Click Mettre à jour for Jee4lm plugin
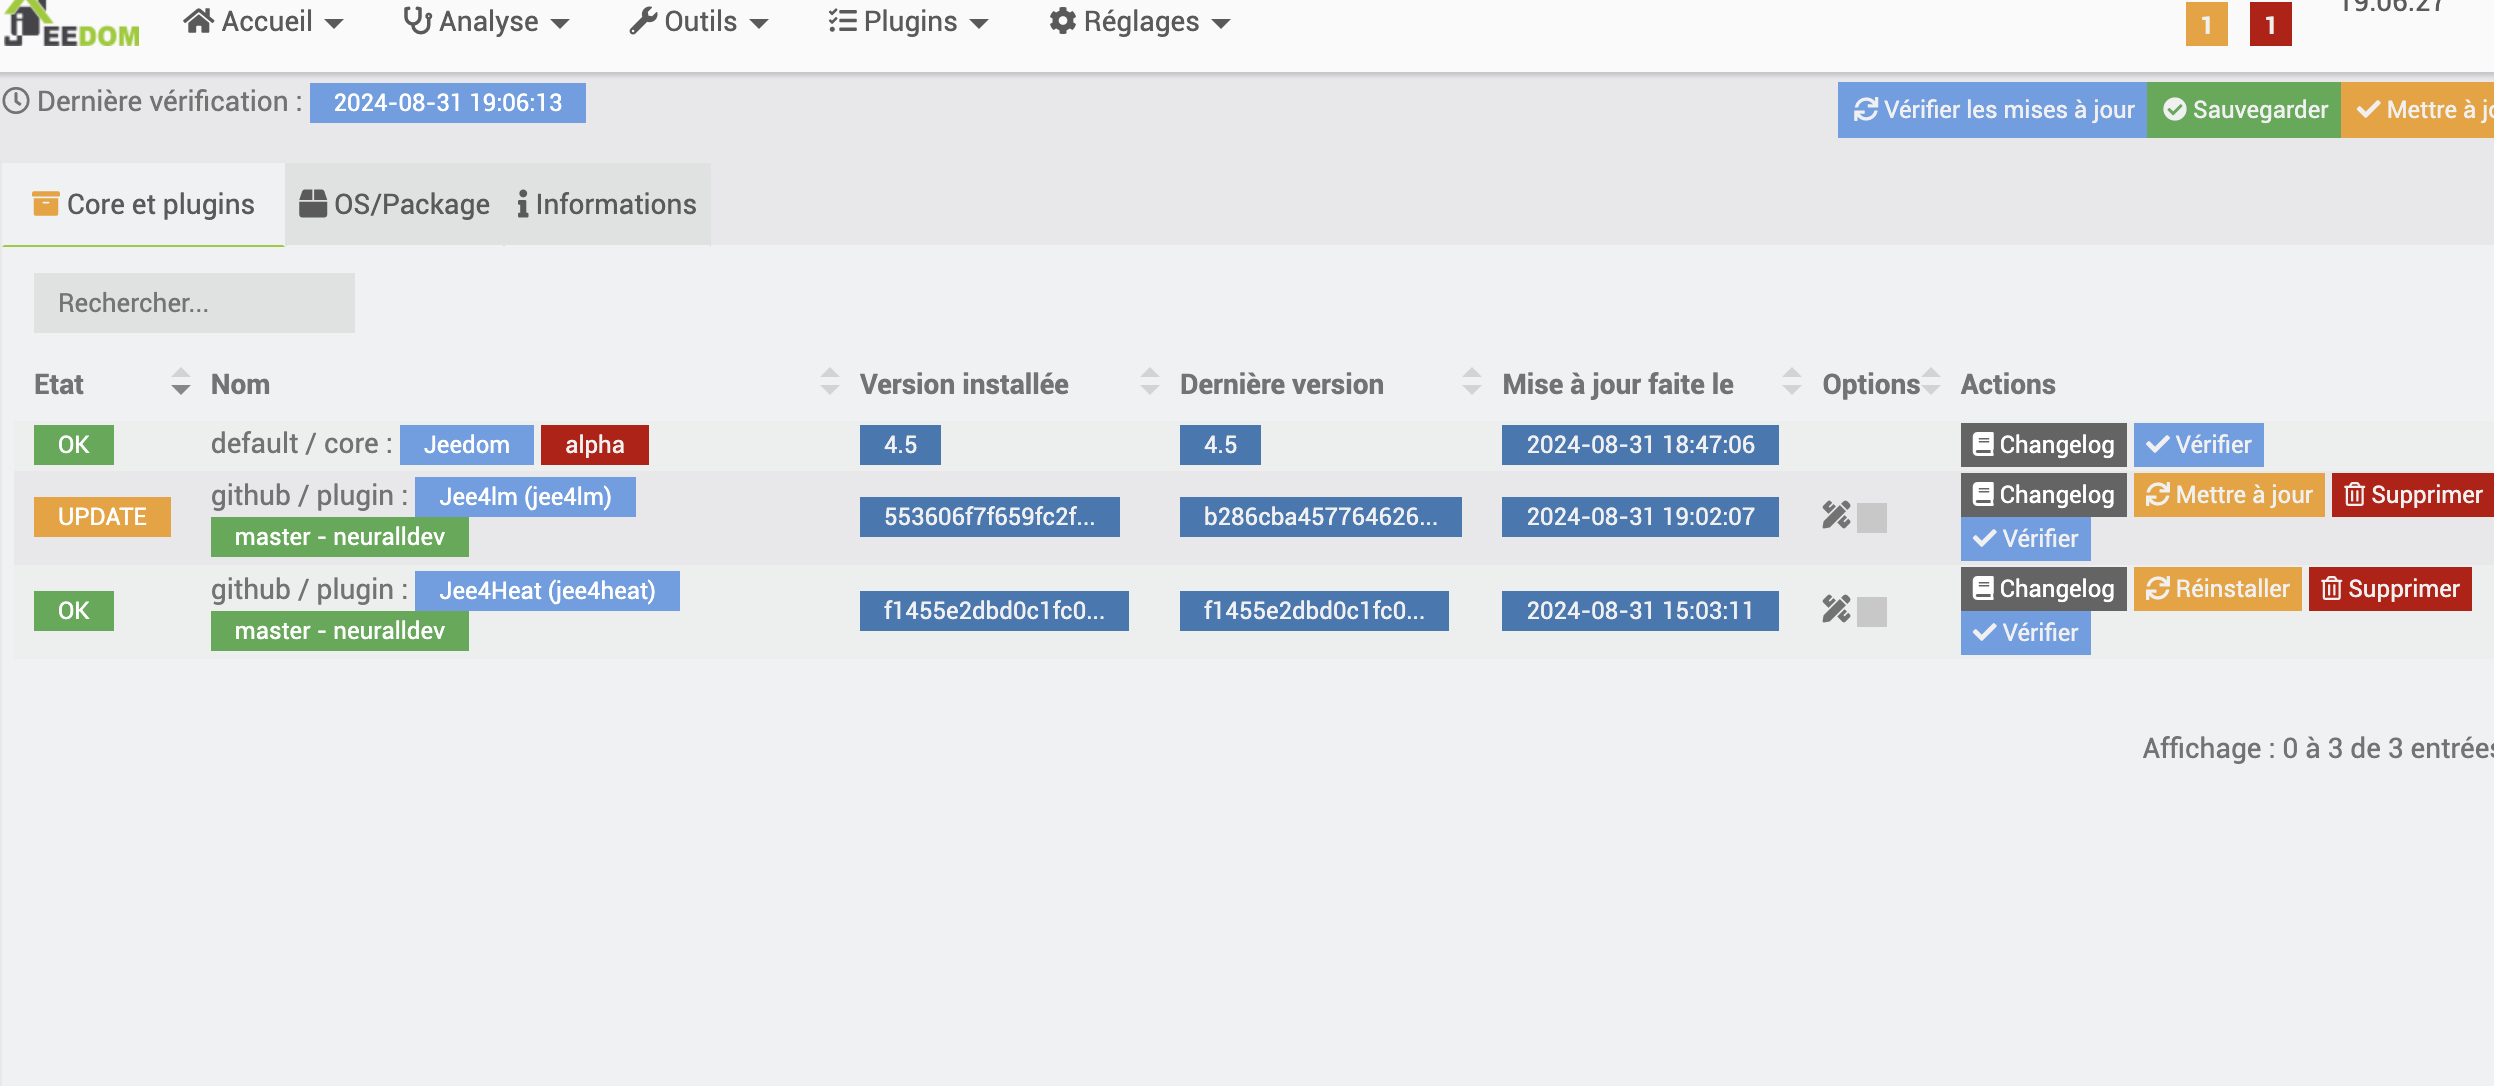The height and width of the screenshot is (1086, 2494). click(x=2228, y=495)
